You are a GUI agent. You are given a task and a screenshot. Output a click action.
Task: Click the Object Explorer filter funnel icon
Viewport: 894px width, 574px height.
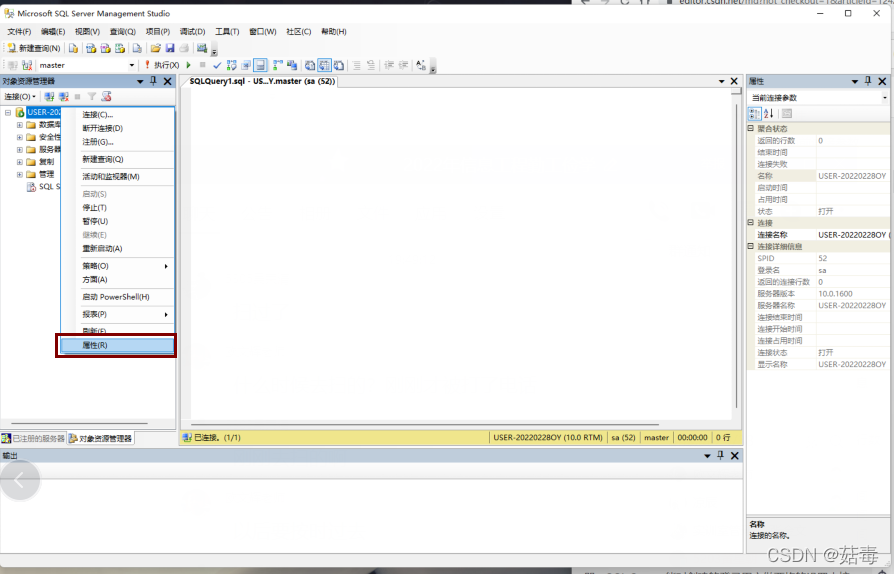(x=91, y=96)
